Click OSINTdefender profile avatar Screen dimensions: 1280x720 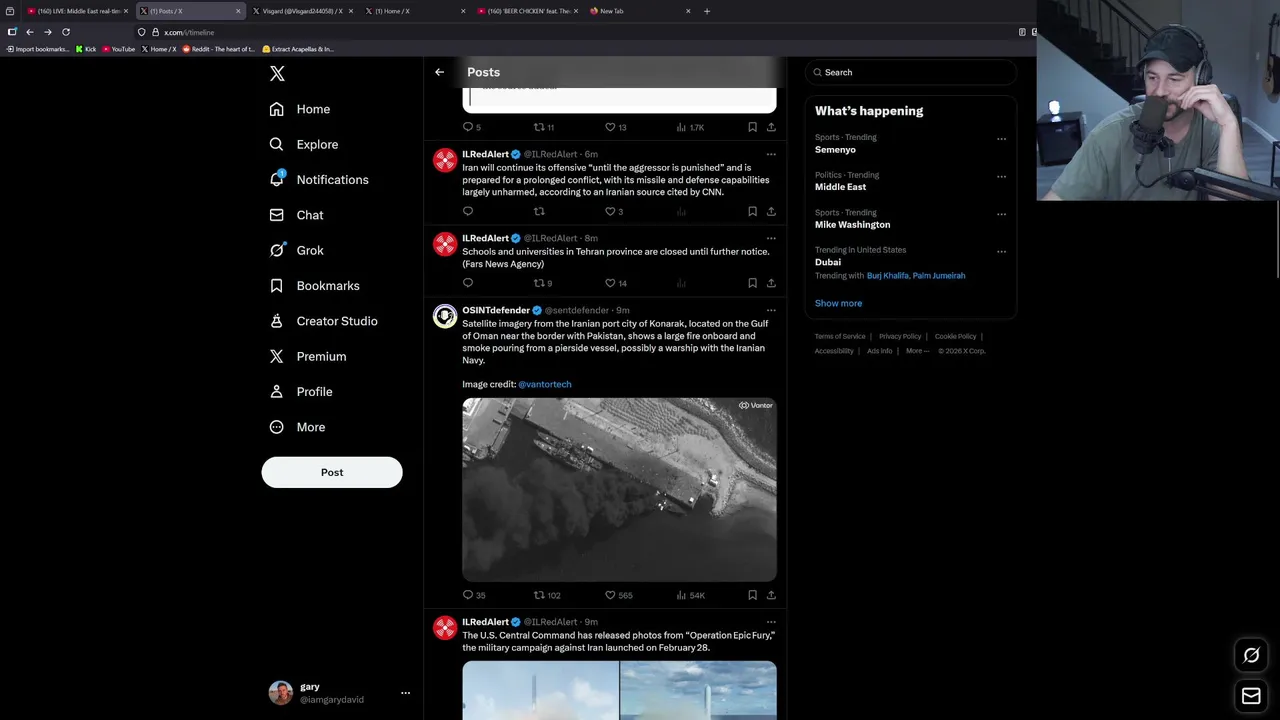click(x=445, y=317)
